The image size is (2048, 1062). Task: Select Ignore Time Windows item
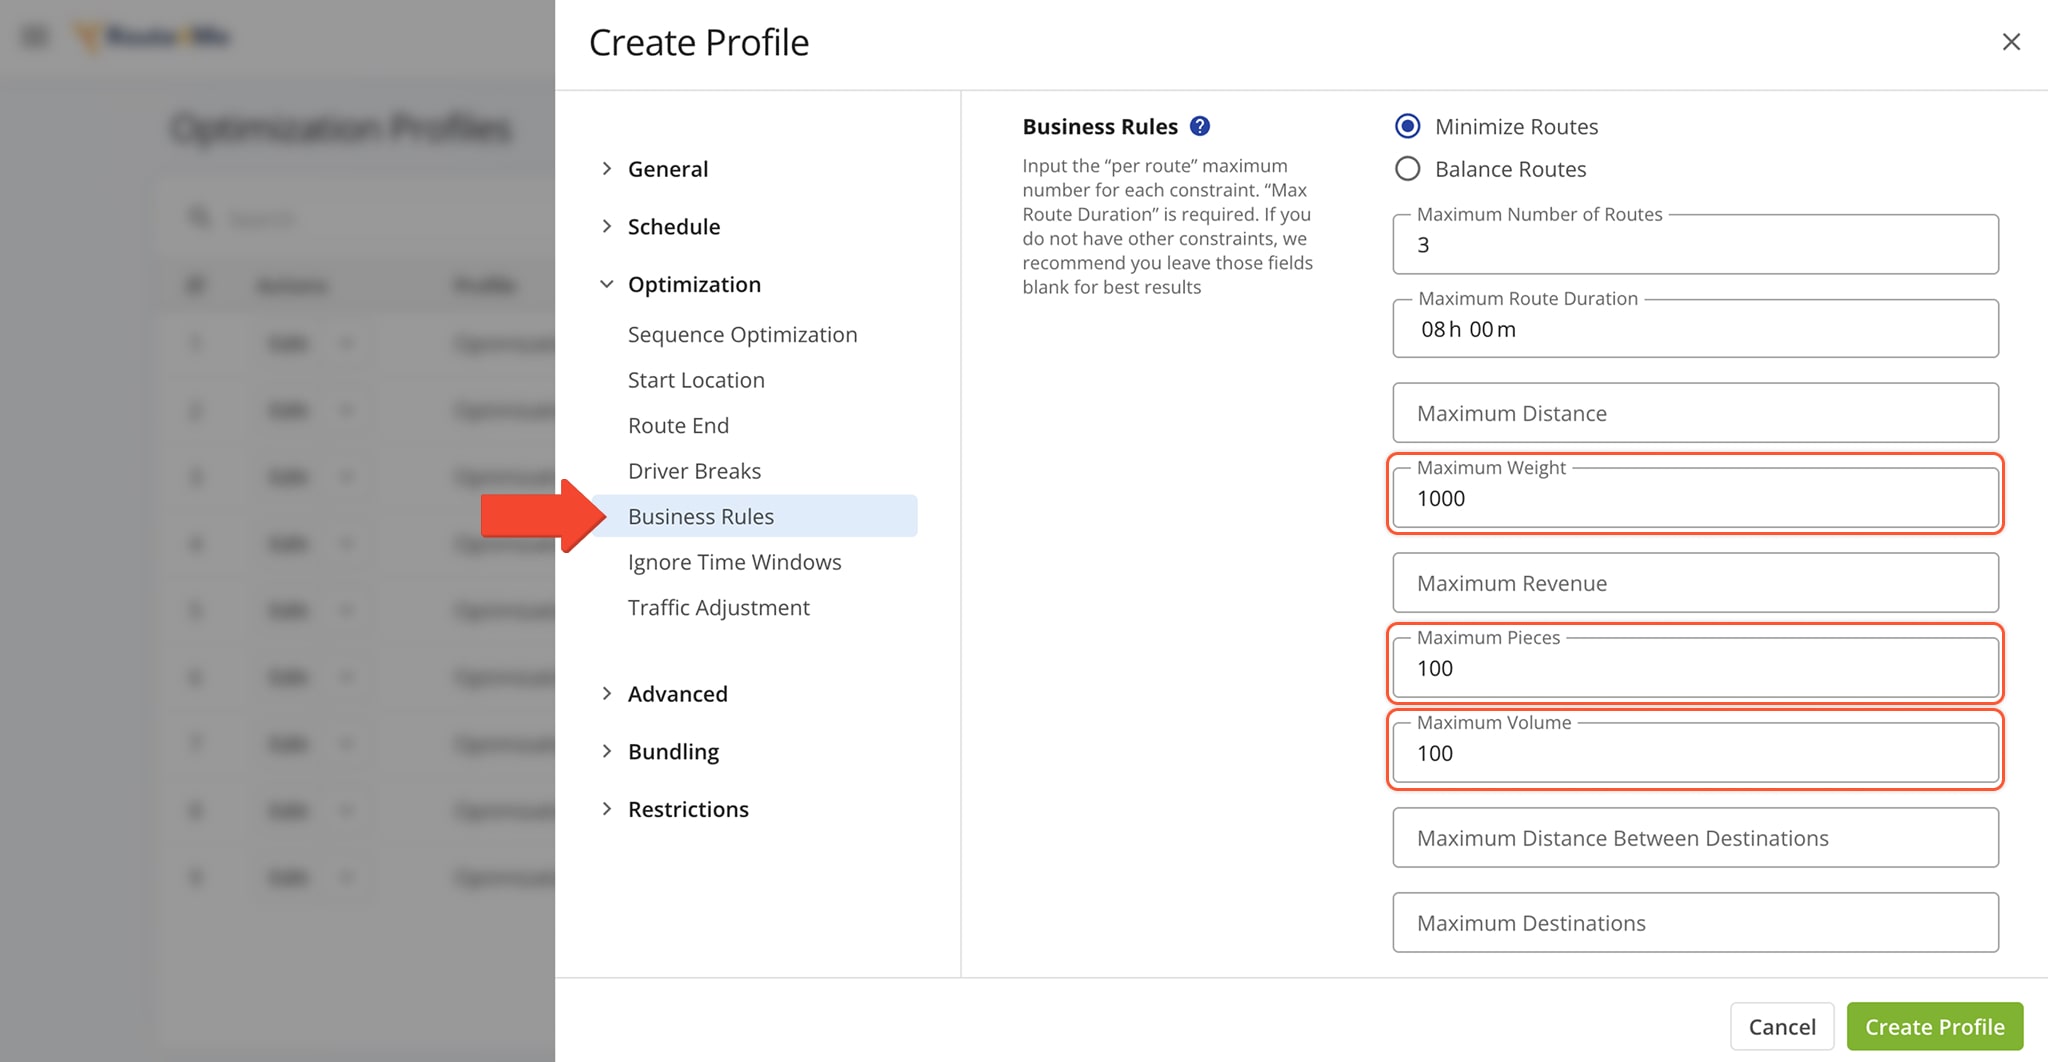734,562
